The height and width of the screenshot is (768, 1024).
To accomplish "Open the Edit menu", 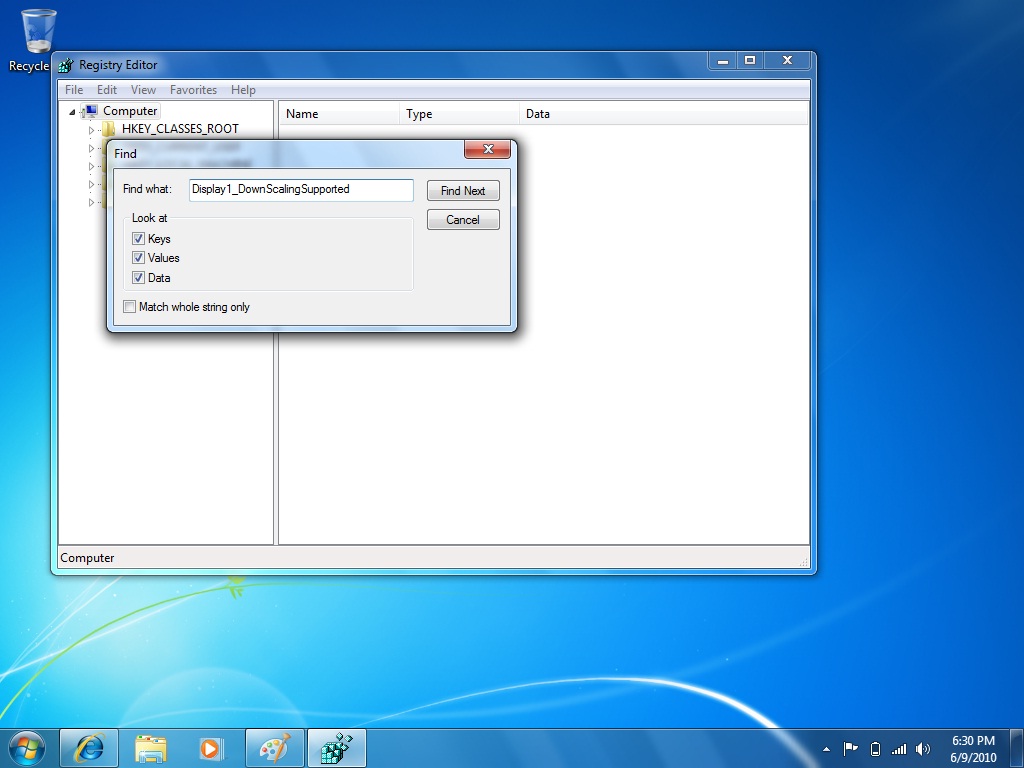I will pyautogui.click(x=106, y=89).
